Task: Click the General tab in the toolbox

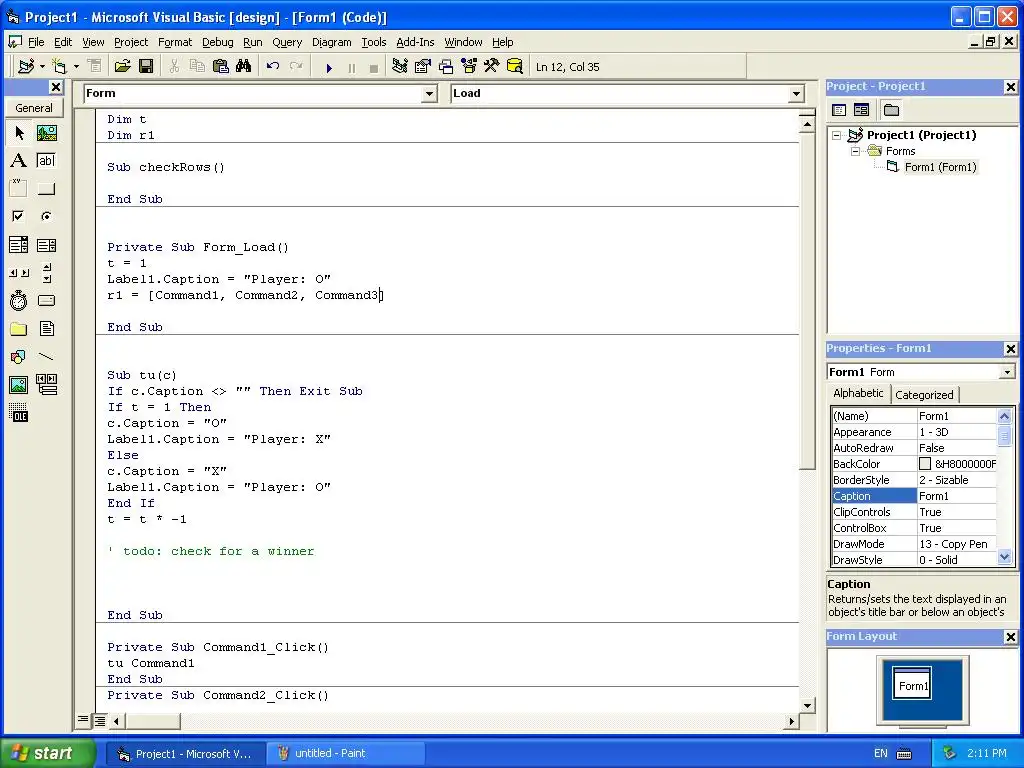Action: (34, 108)
